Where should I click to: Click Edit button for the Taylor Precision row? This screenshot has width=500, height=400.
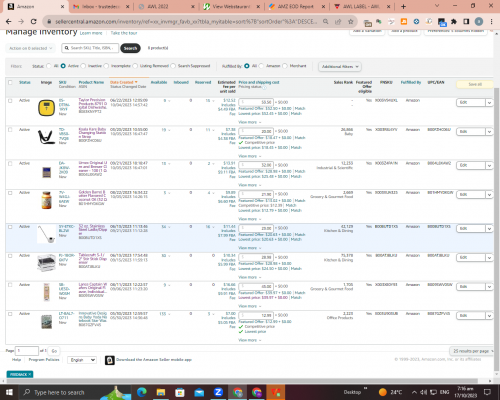click(x=471, y=103)
